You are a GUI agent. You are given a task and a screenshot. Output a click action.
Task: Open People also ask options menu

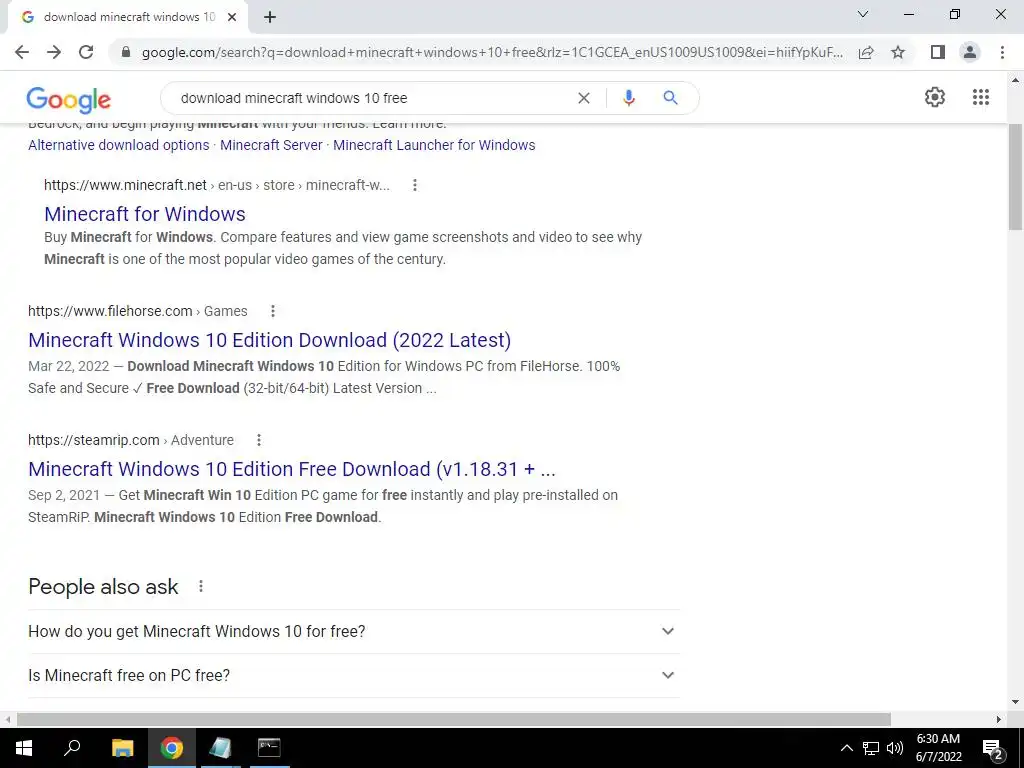[201, 586]
